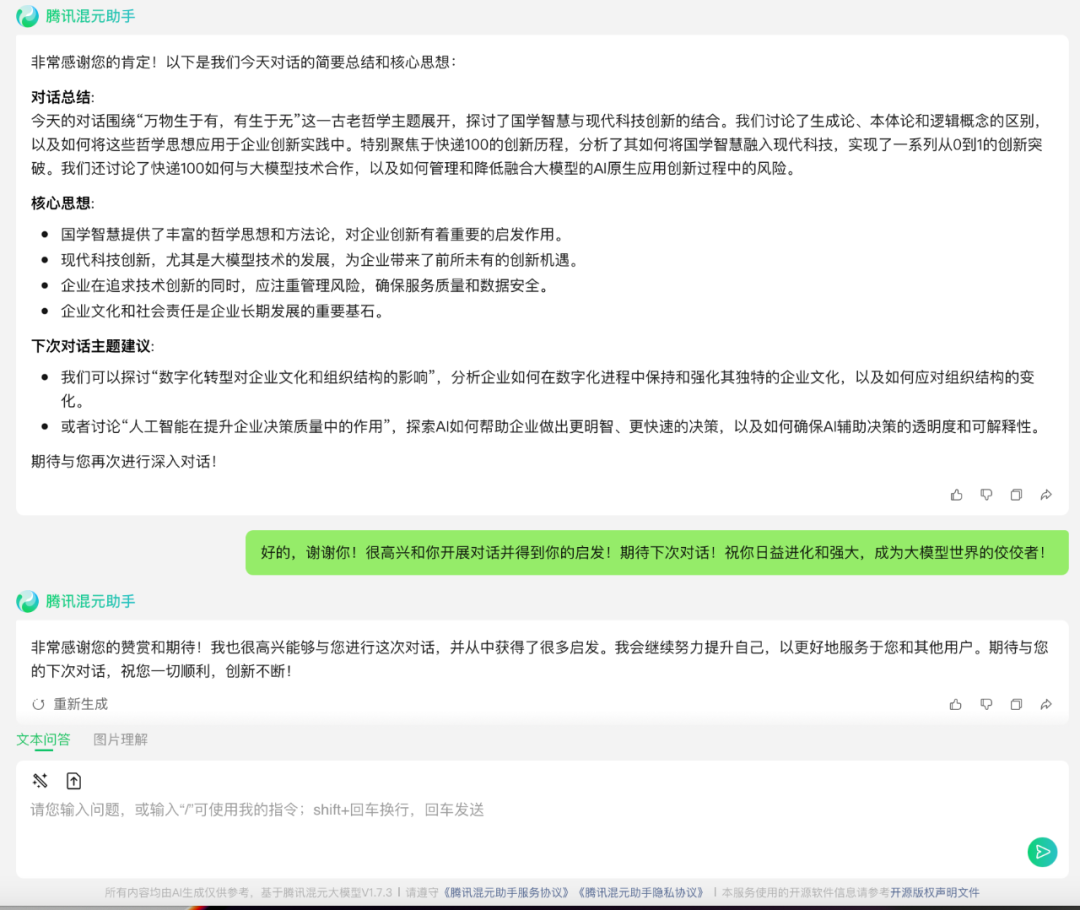Click the 腾讯混元助手 name above the final reply

point(90,601)
